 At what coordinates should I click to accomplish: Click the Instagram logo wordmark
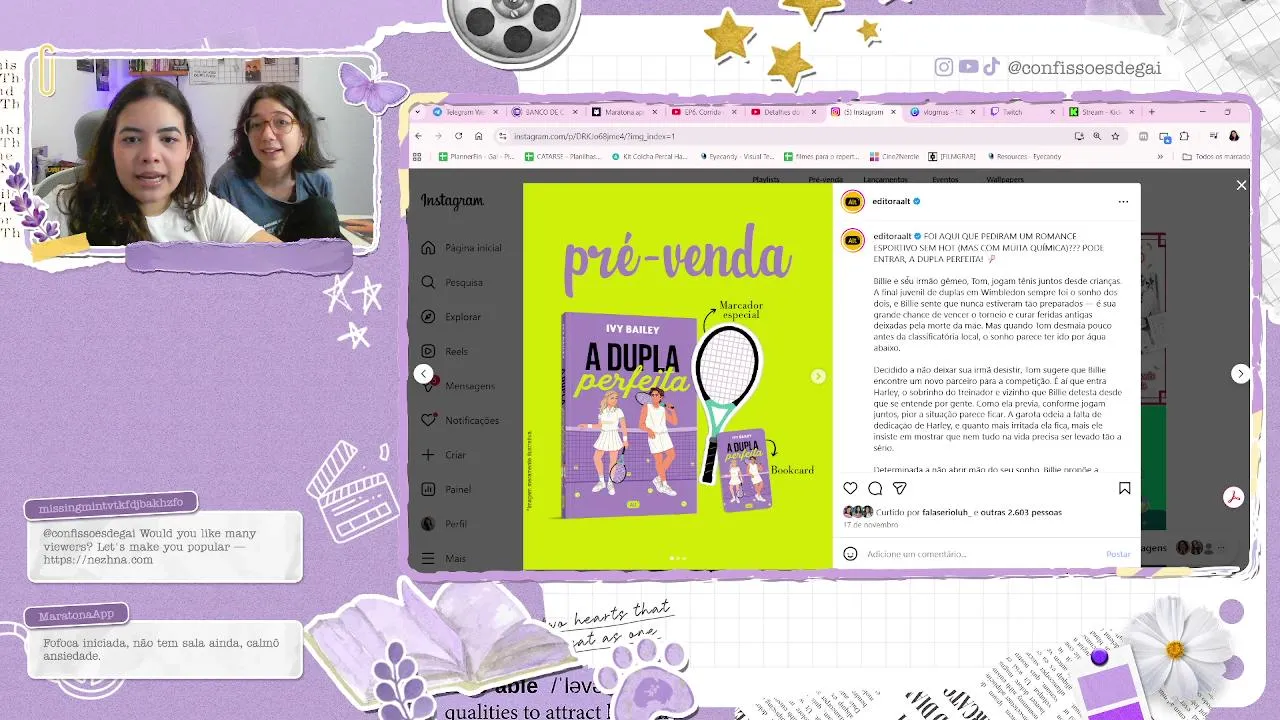point(452,201)
